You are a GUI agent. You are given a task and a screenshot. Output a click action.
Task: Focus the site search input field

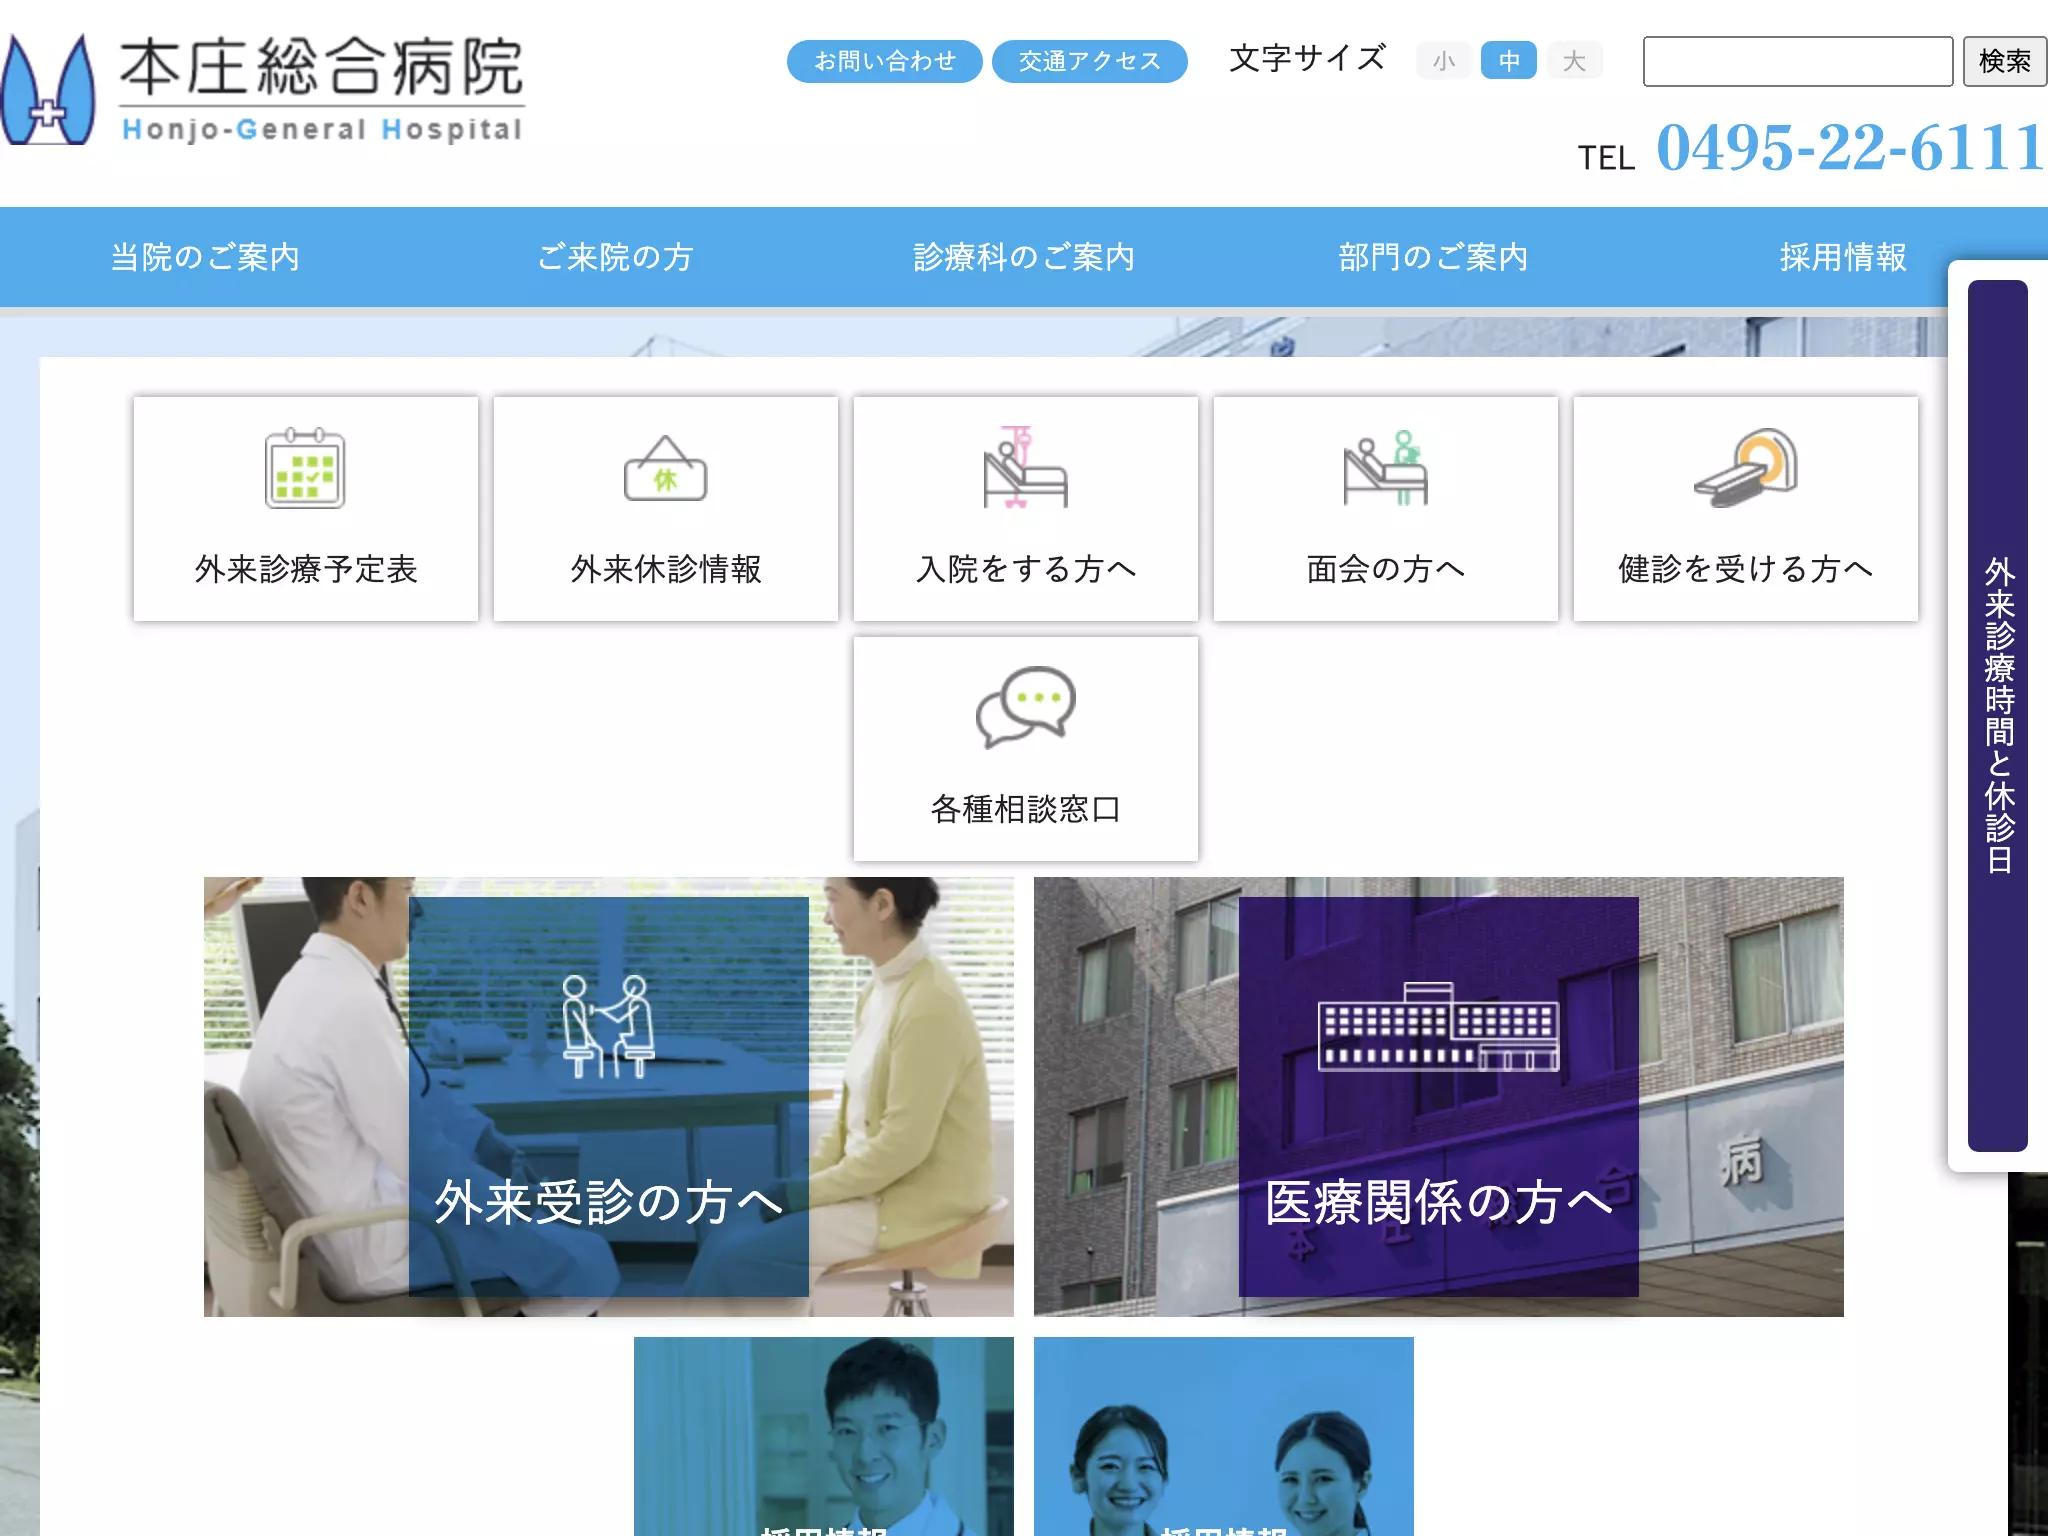pyautogui.click(x=1798, y=61)
